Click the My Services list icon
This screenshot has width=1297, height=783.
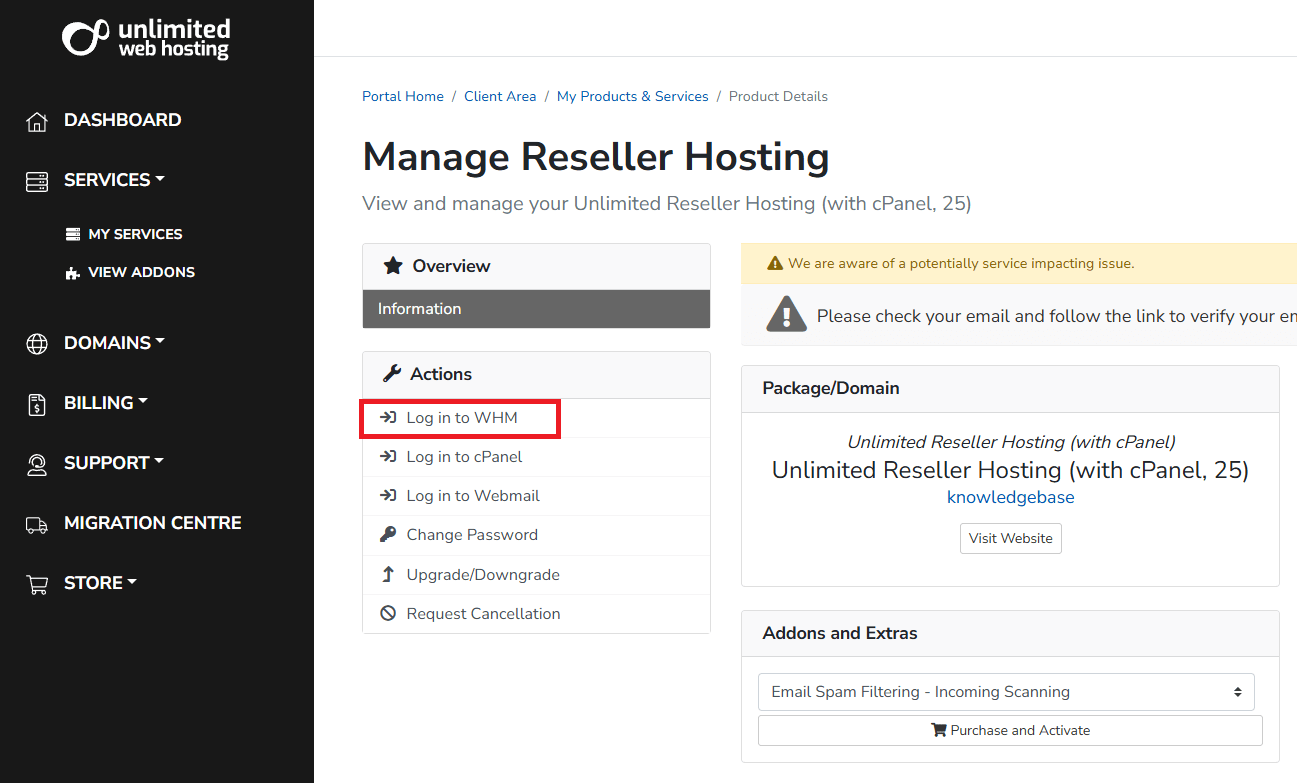(73, 234)
